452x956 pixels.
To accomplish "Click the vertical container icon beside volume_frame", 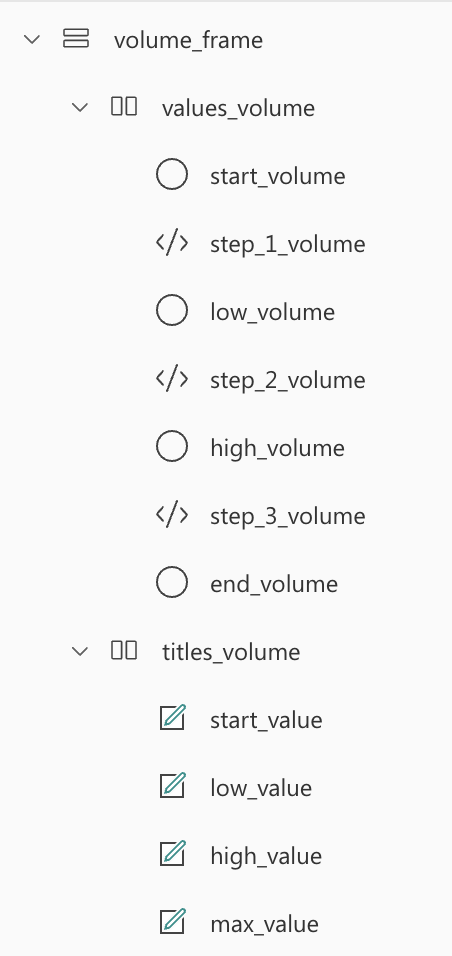I will (x=76, y=38).
